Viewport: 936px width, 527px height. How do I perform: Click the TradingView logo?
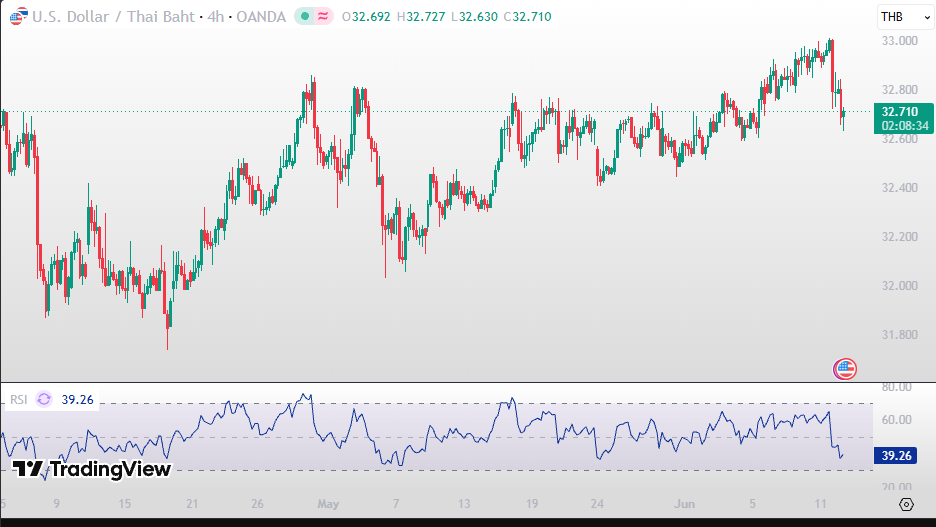point(92,469)
